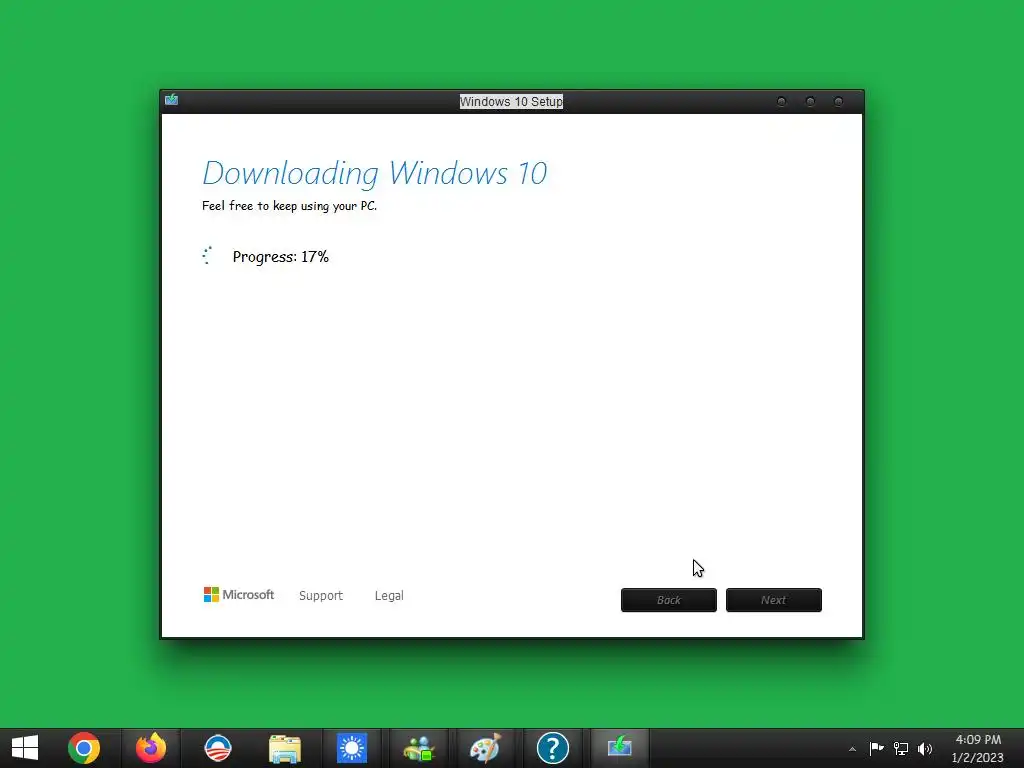Image resolution: width=1024 pixels, height=768 pixels.
Task: Click the Microsoft logo
Action: tap(239, 594)
